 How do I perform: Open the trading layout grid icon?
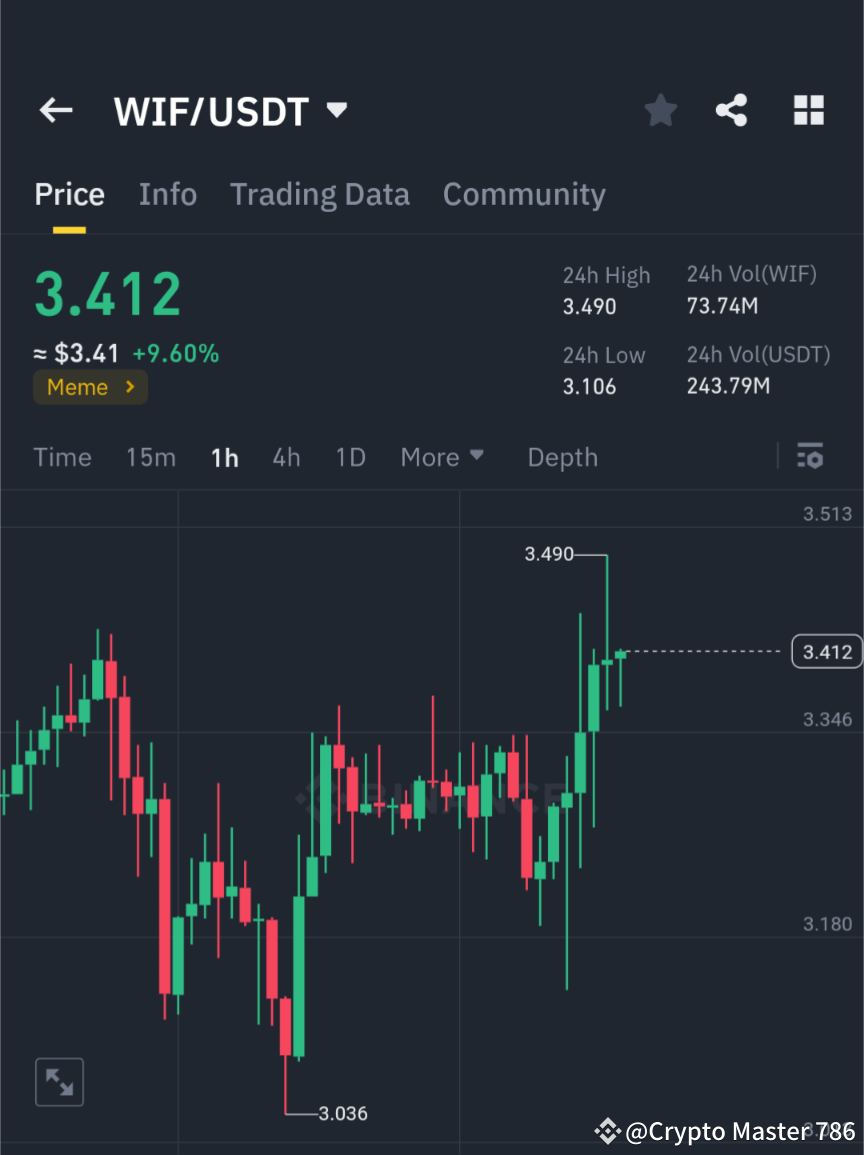coord(808,110)
